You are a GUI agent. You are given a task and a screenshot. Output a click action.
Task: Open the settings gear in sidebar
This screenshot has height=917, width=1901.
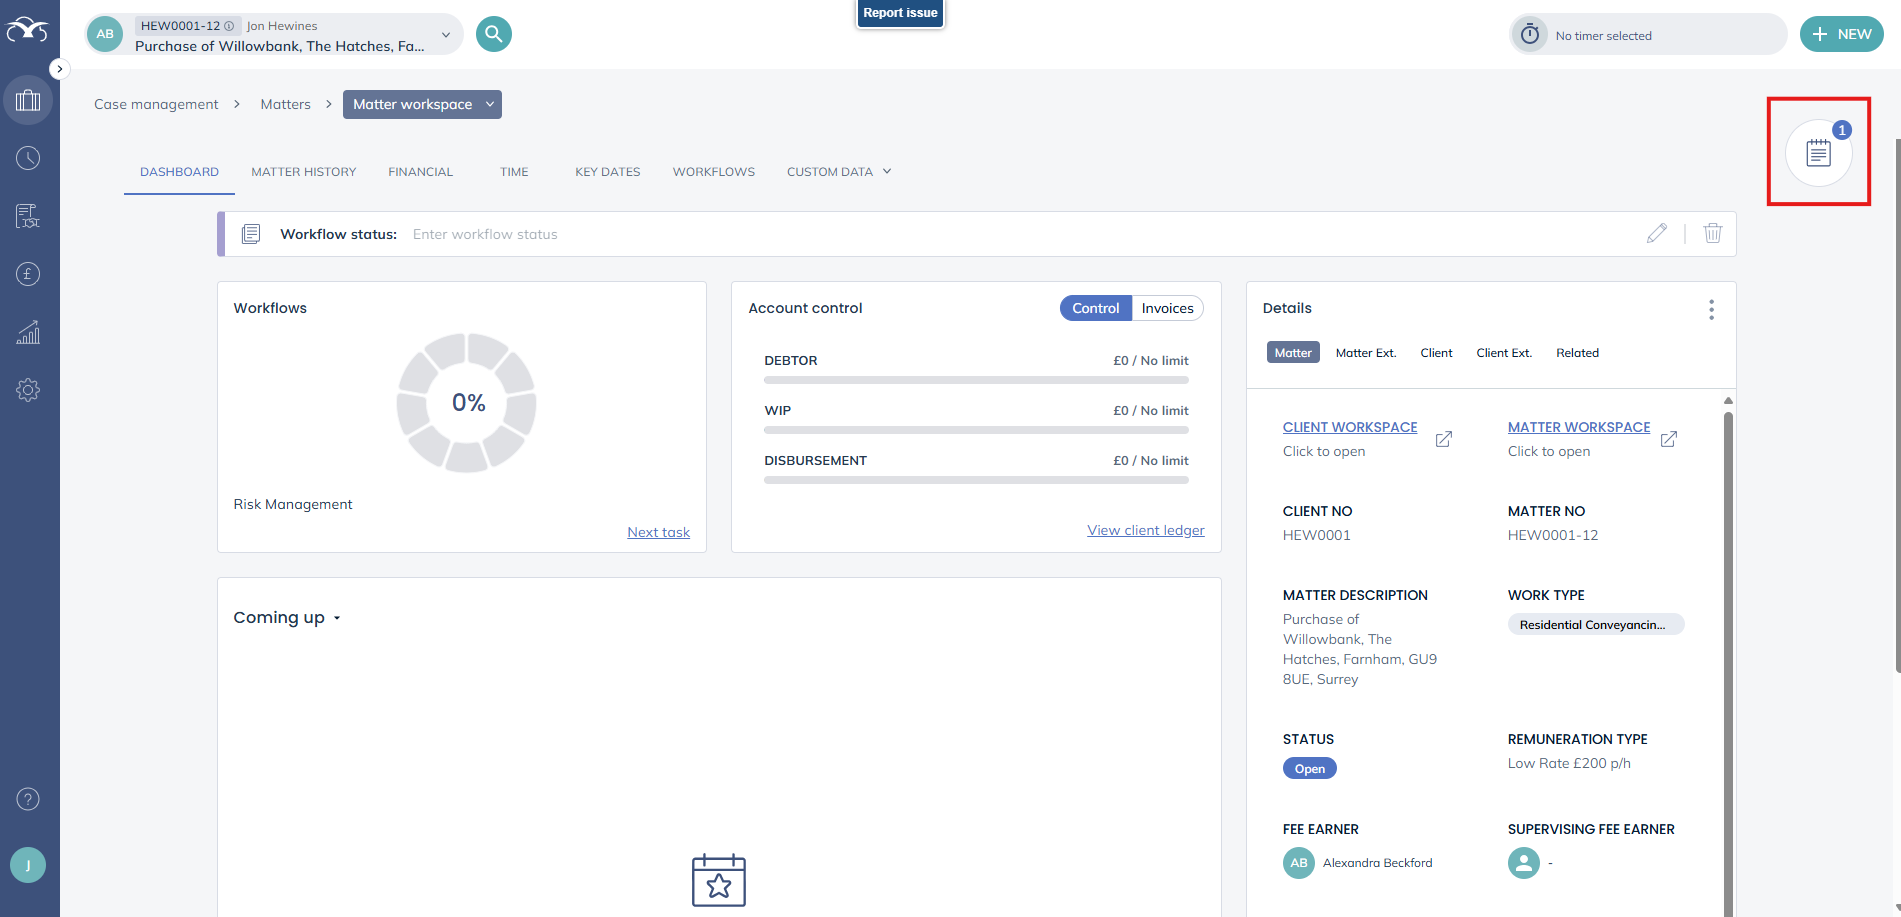[x=28, y=390]
